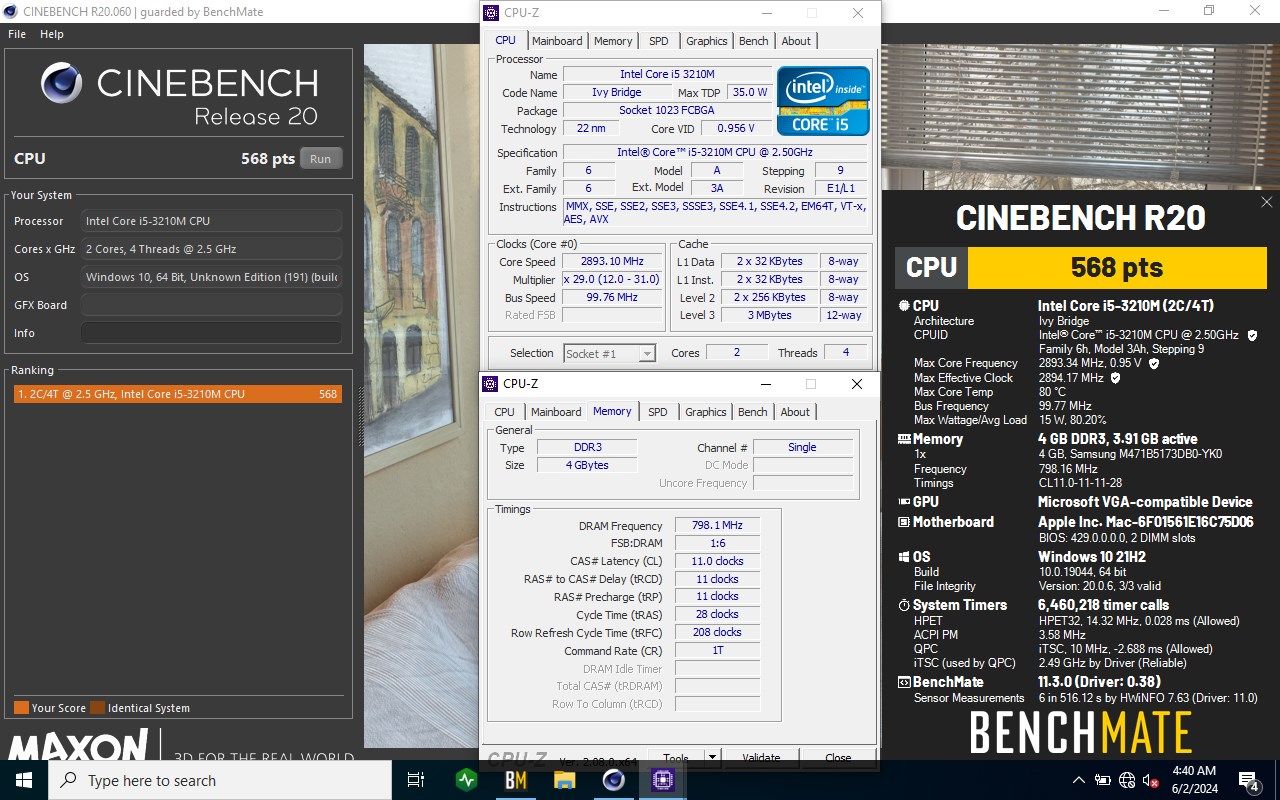Switch to the CPU tab in lower CPU-Z window

505,412
